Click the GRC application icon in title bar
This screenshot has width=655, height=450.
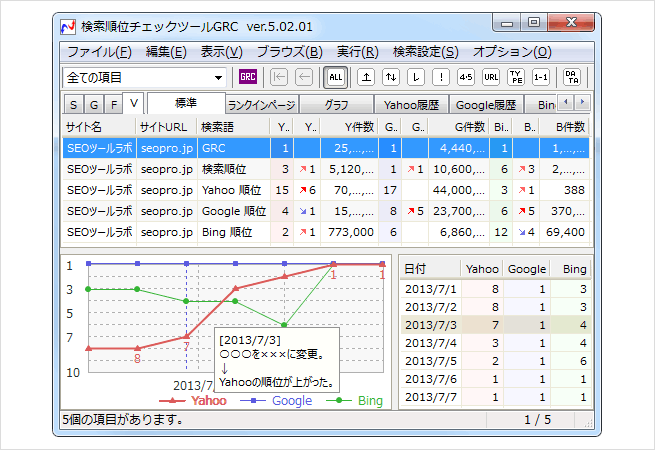(68, 27)
